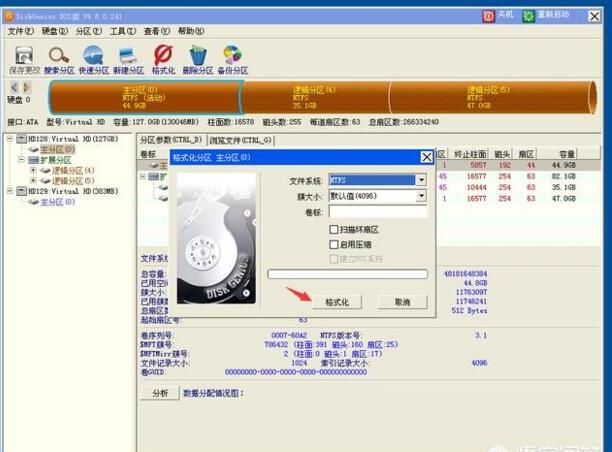Open the Backup Partition (备份分区) tool

click(233, 58)
